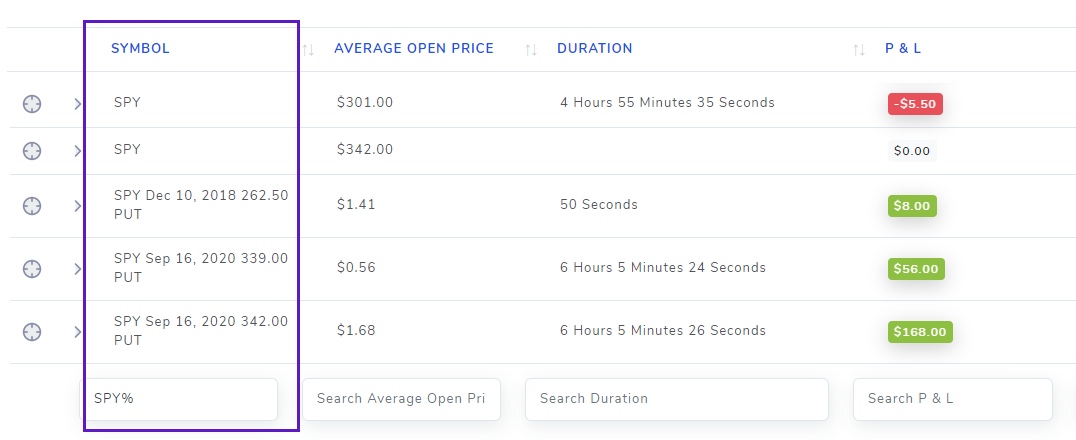Click target icon for 342.00 PUT row
The image size is (1076, 440).
[x=32, y=332]
